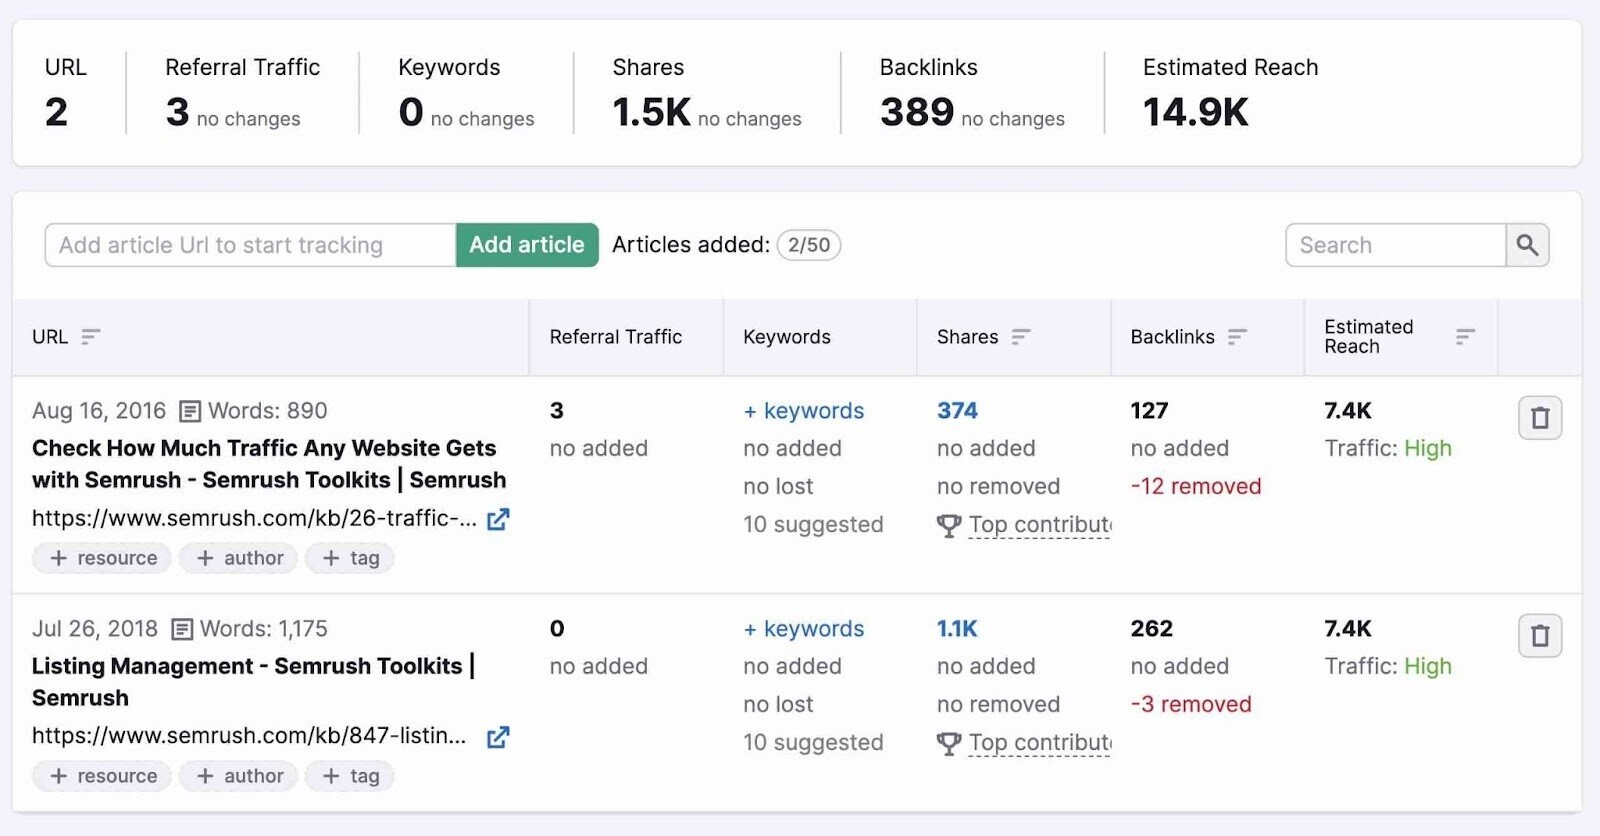Viewport: 1600px width, 836px height.
Task: Click the Add article button
Action: coord(527,245)
